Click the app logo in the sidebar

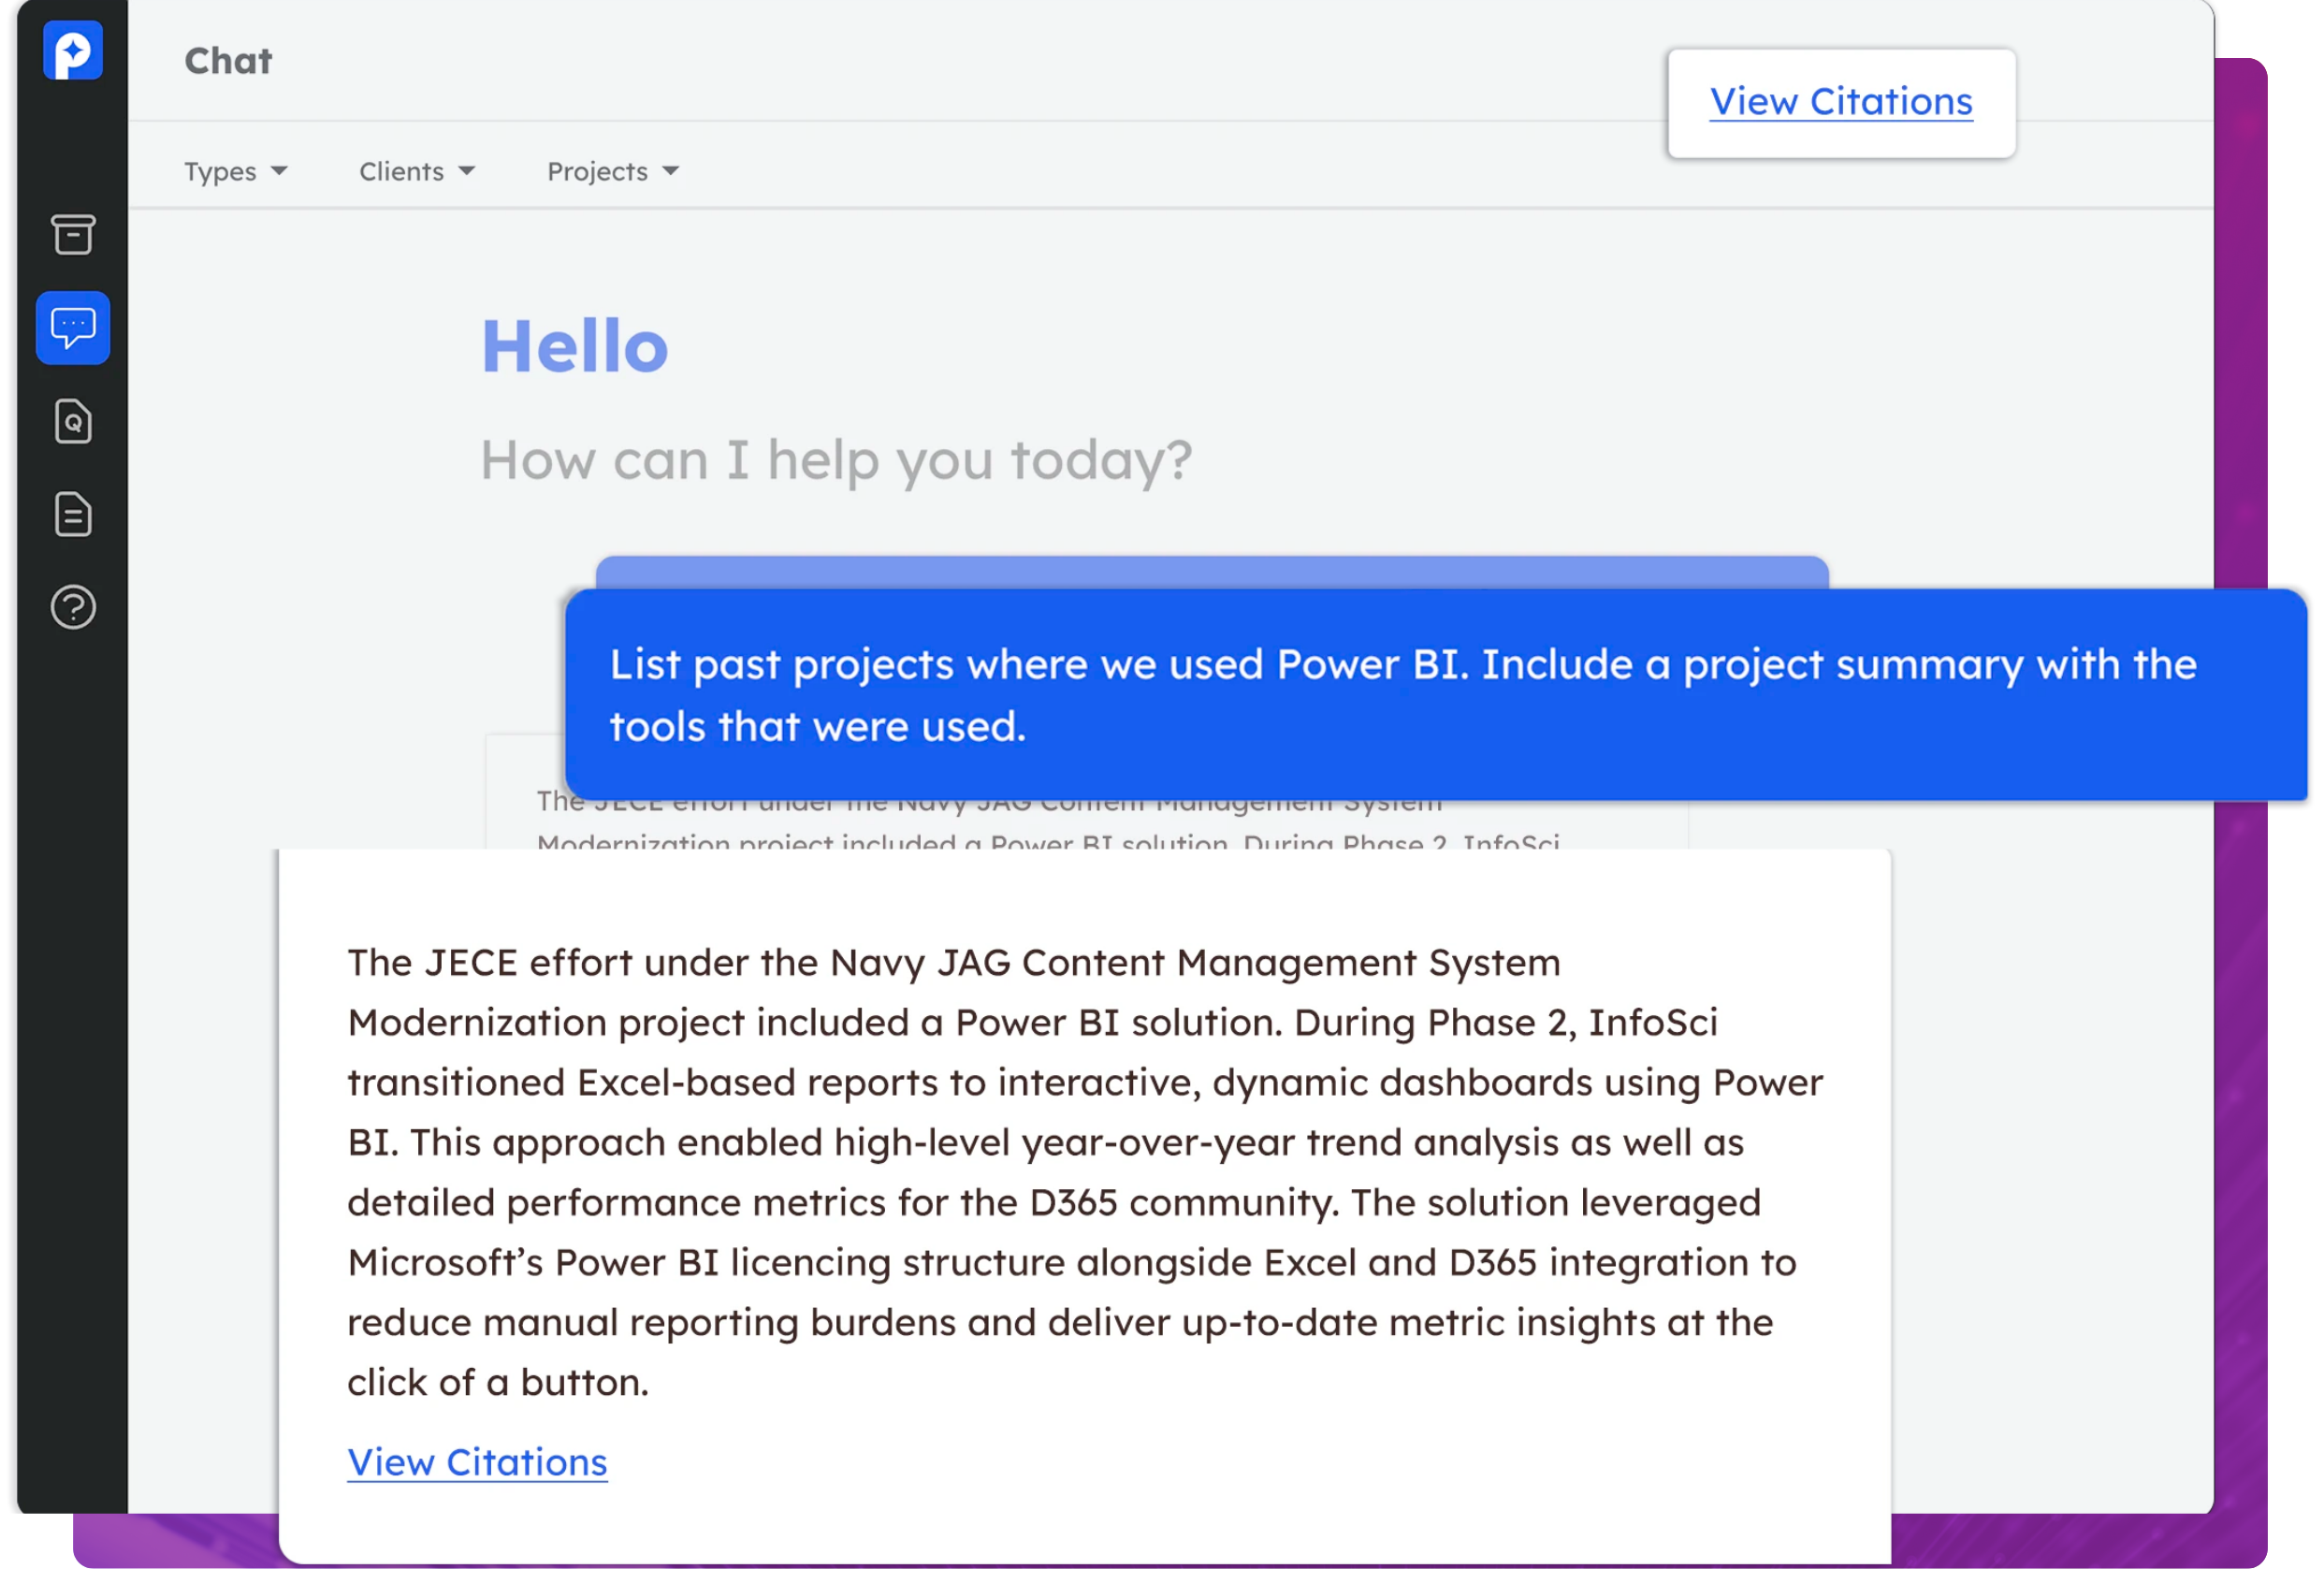[73, 50]
